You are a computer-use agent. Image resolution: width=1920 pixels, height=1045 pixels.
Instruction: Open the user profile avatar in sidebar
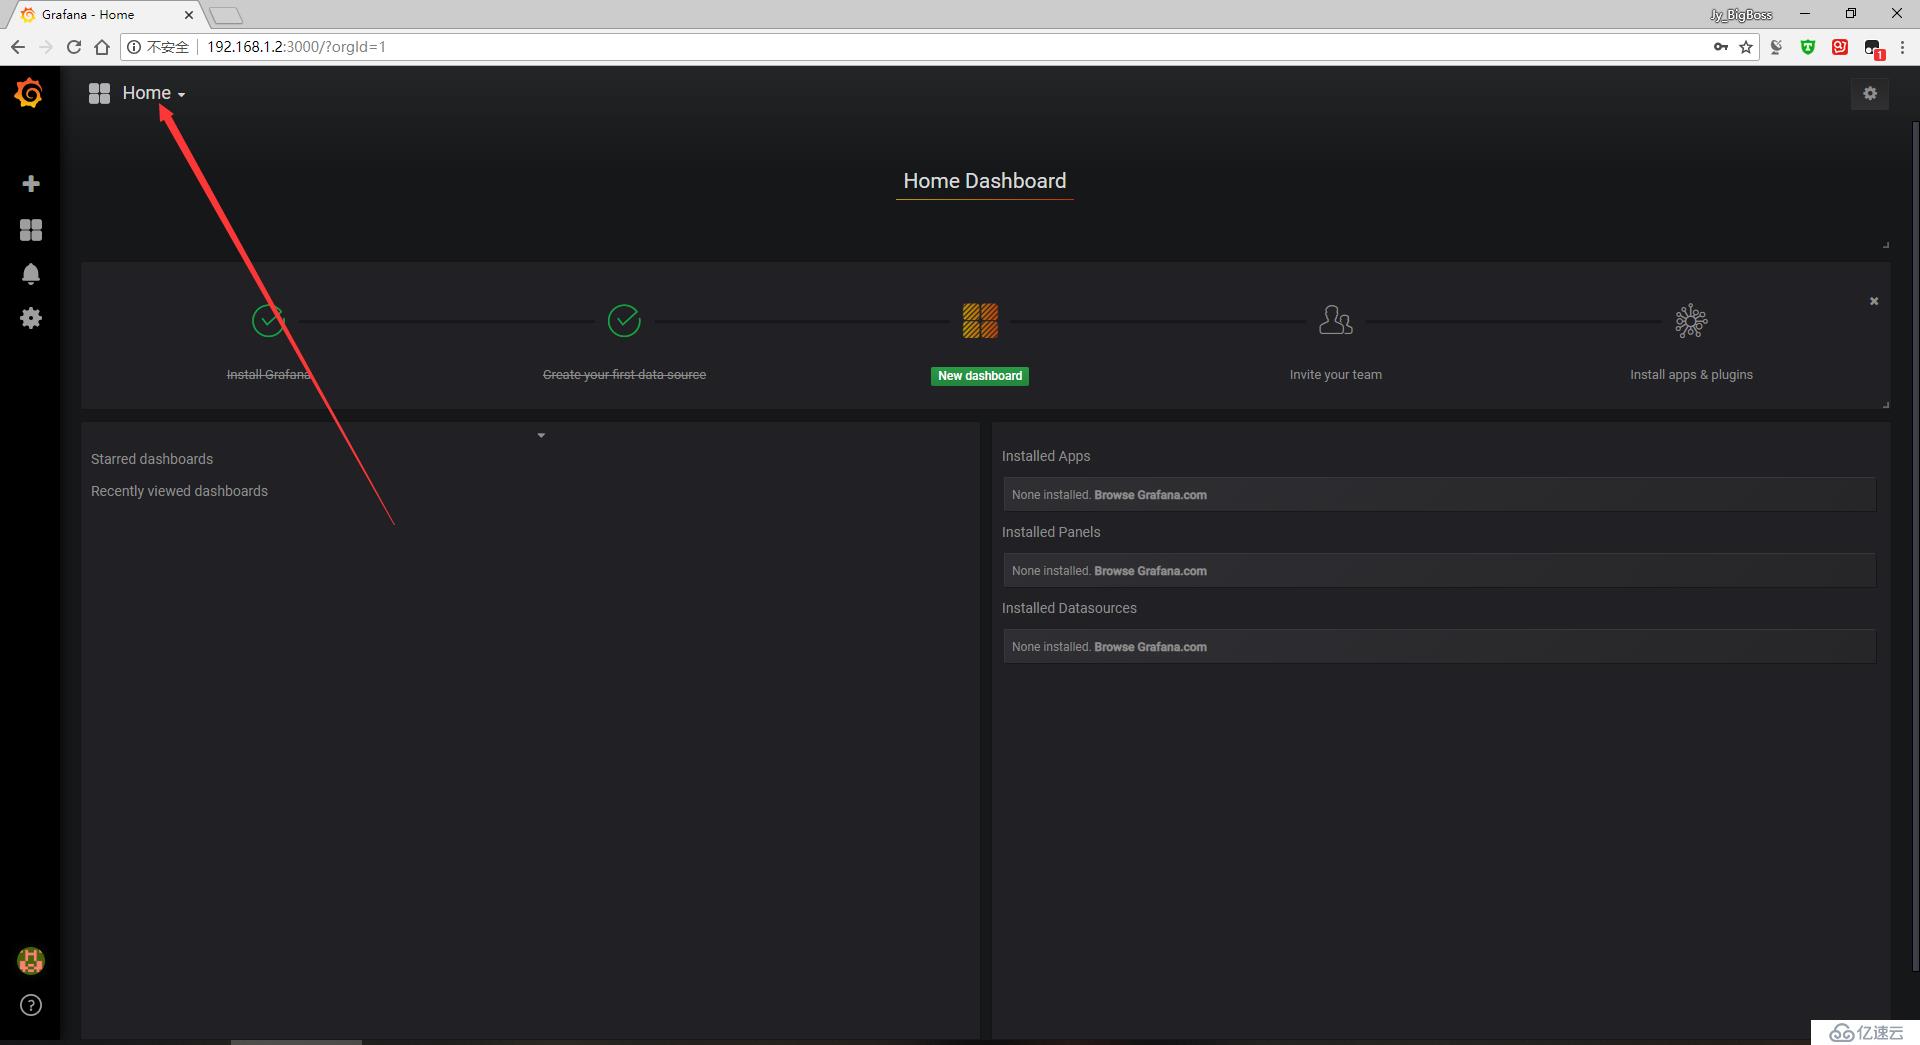(x=31, y=961)
